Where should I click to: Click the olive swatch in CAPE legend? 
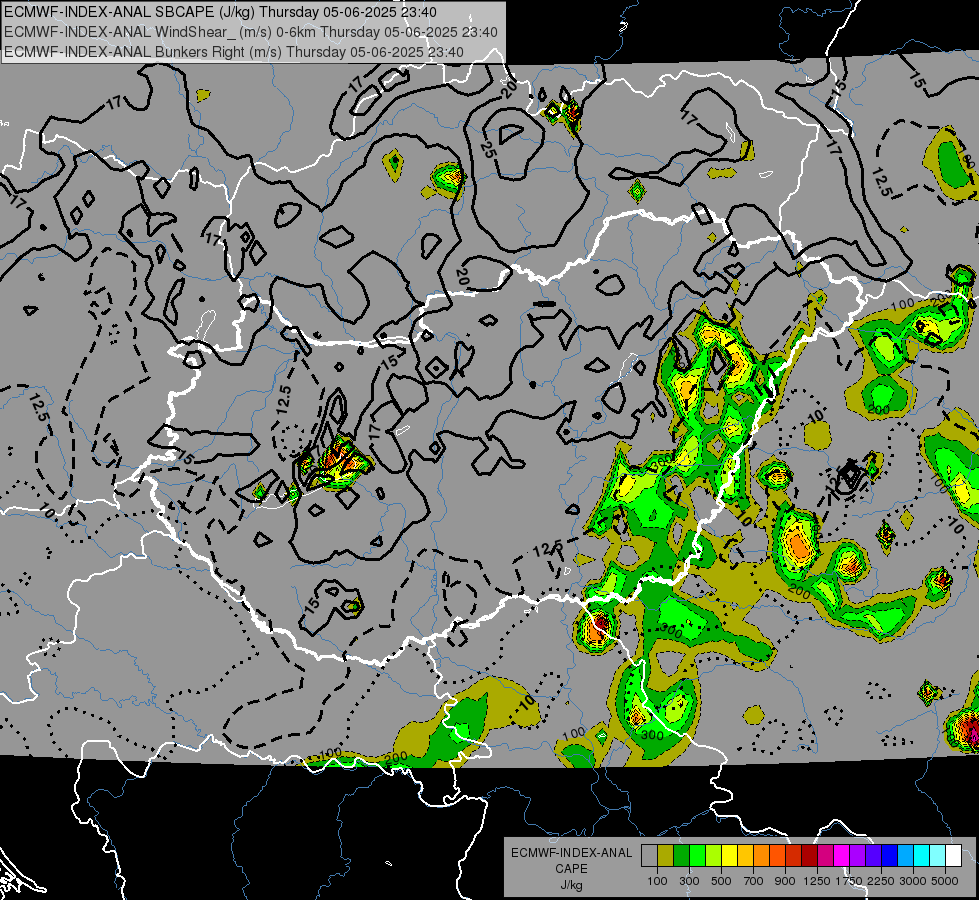click(x=665, y=856)
